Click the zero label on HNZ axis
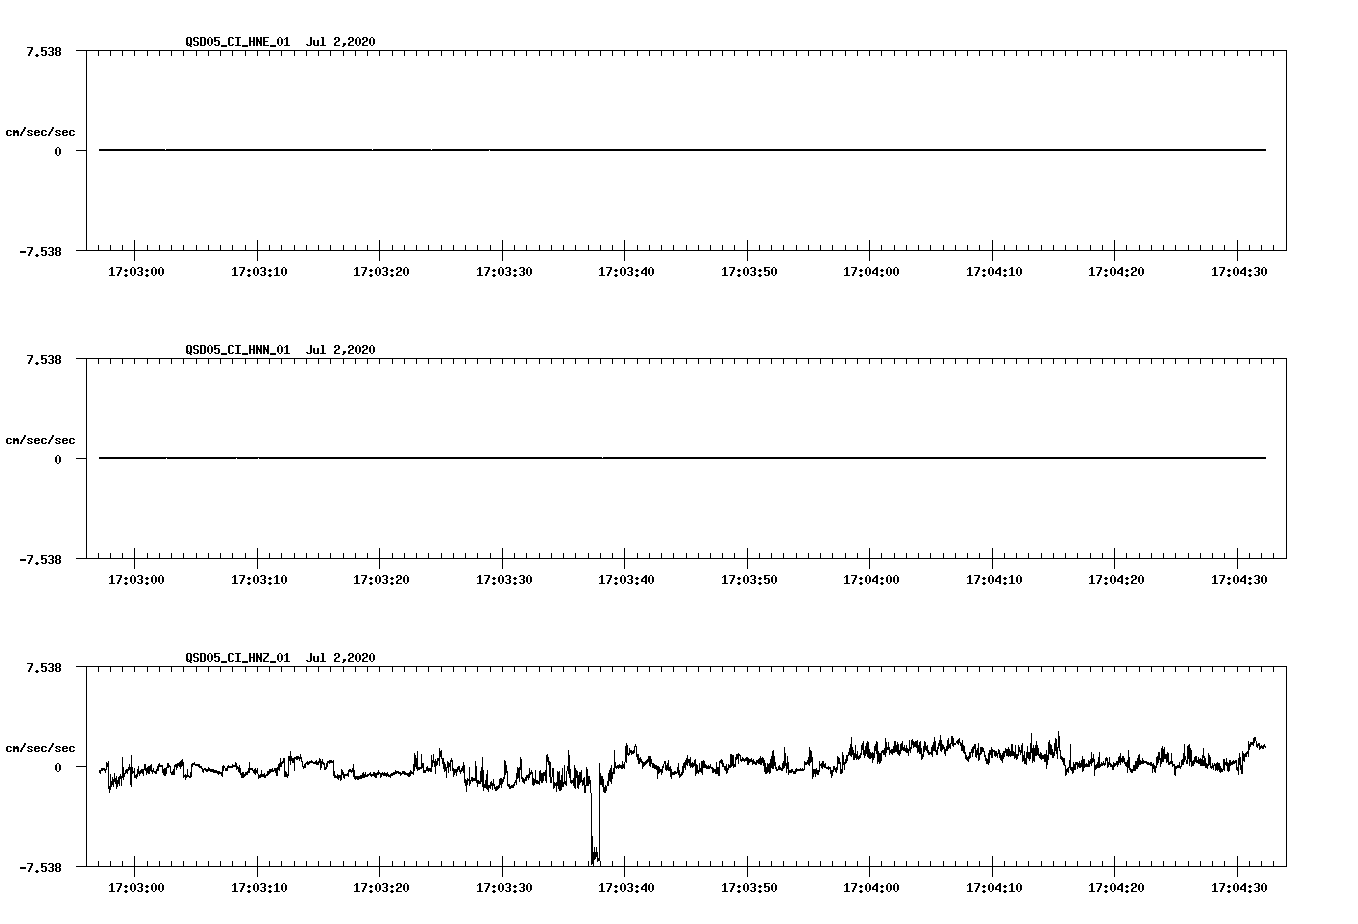This screenshot has width=1358, height=924. tap(58, 767)
